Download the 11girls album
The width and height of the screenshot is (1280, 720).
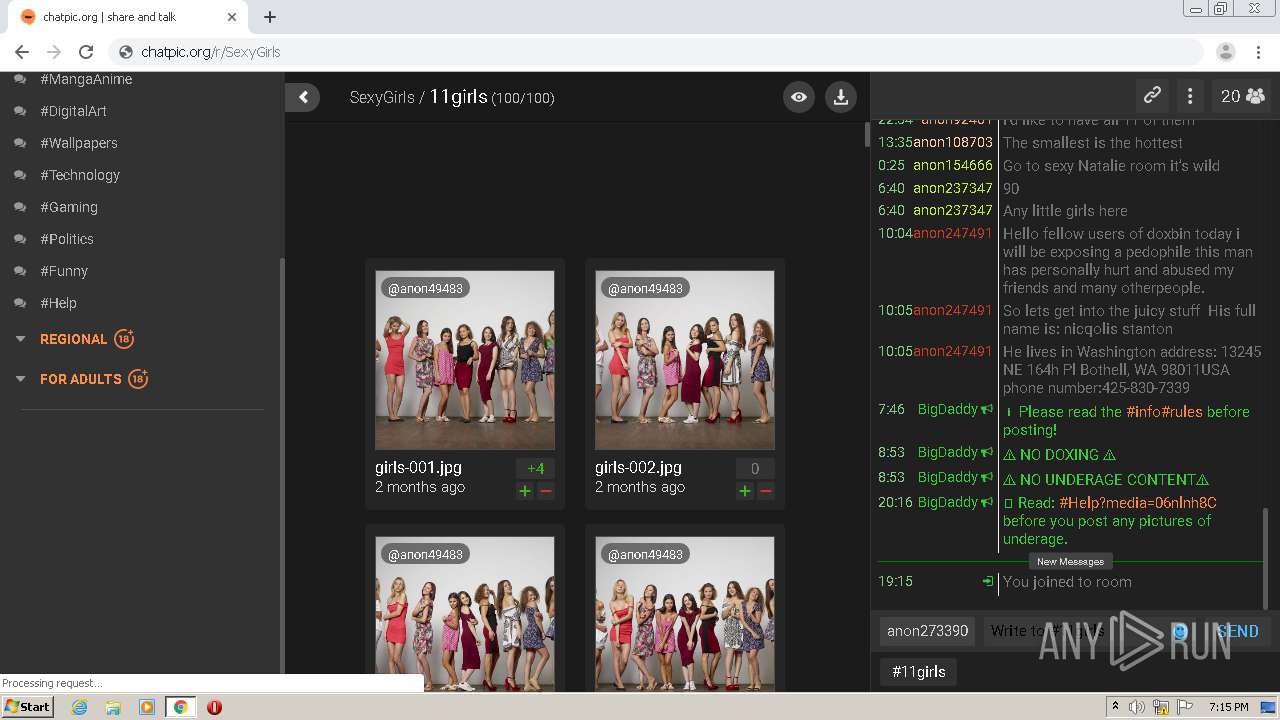point(841,97)
